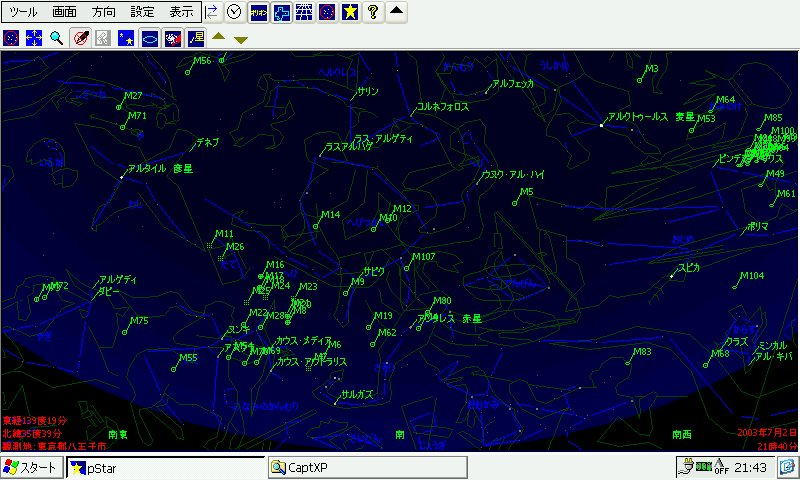Image resolution: width=800 pixels, height=480 pixels.
Task: Click the olive down triangle arrow
Action: click(x=241, y=40)
